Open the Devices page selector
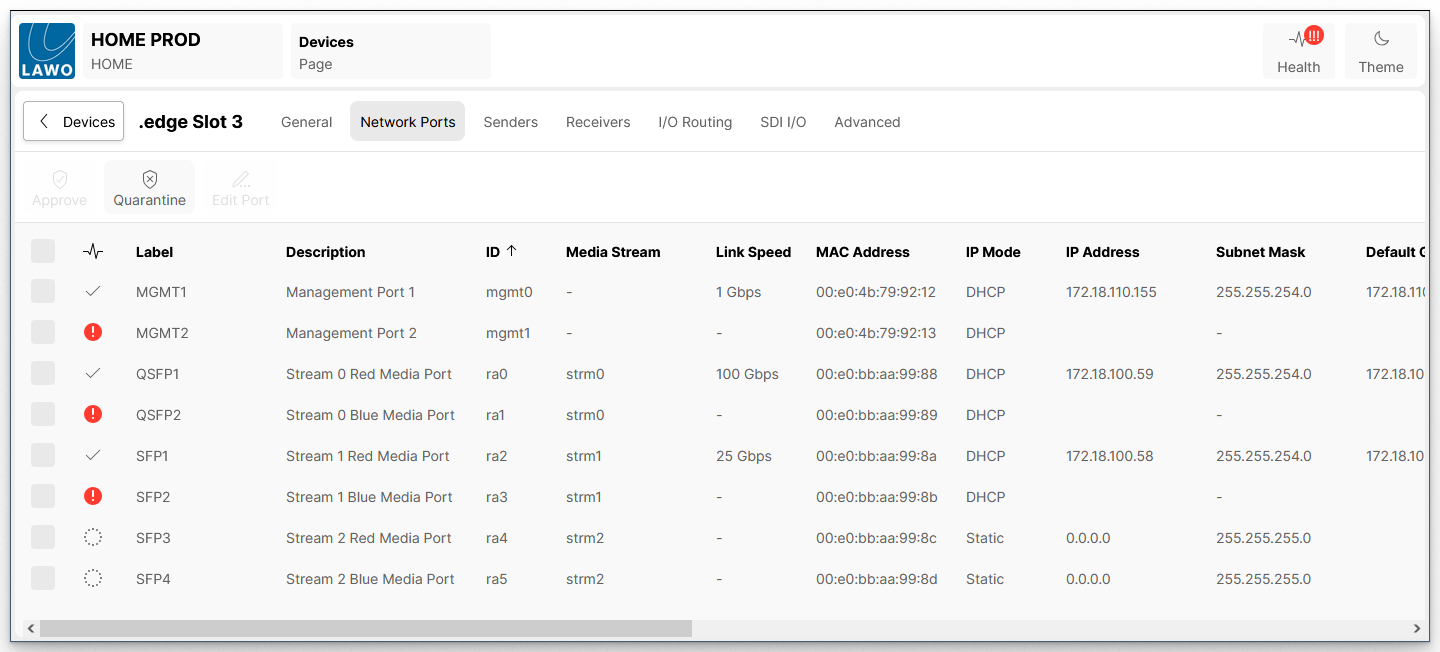The image size is (1440, 652). coord(390,51)
